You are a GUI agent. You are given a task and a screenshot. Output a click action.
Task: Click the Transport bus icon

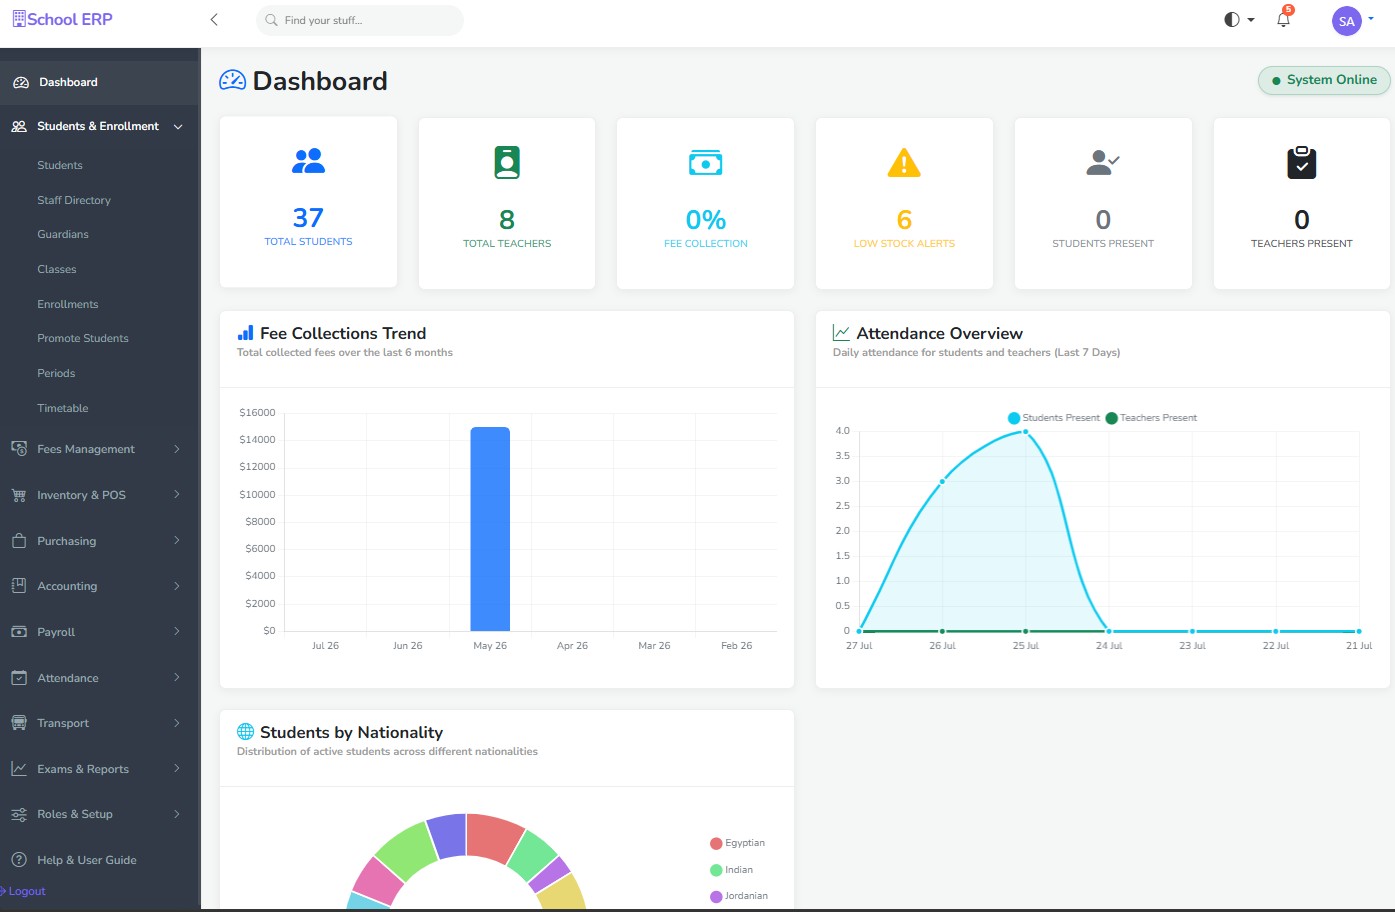(x=19, y=723)
